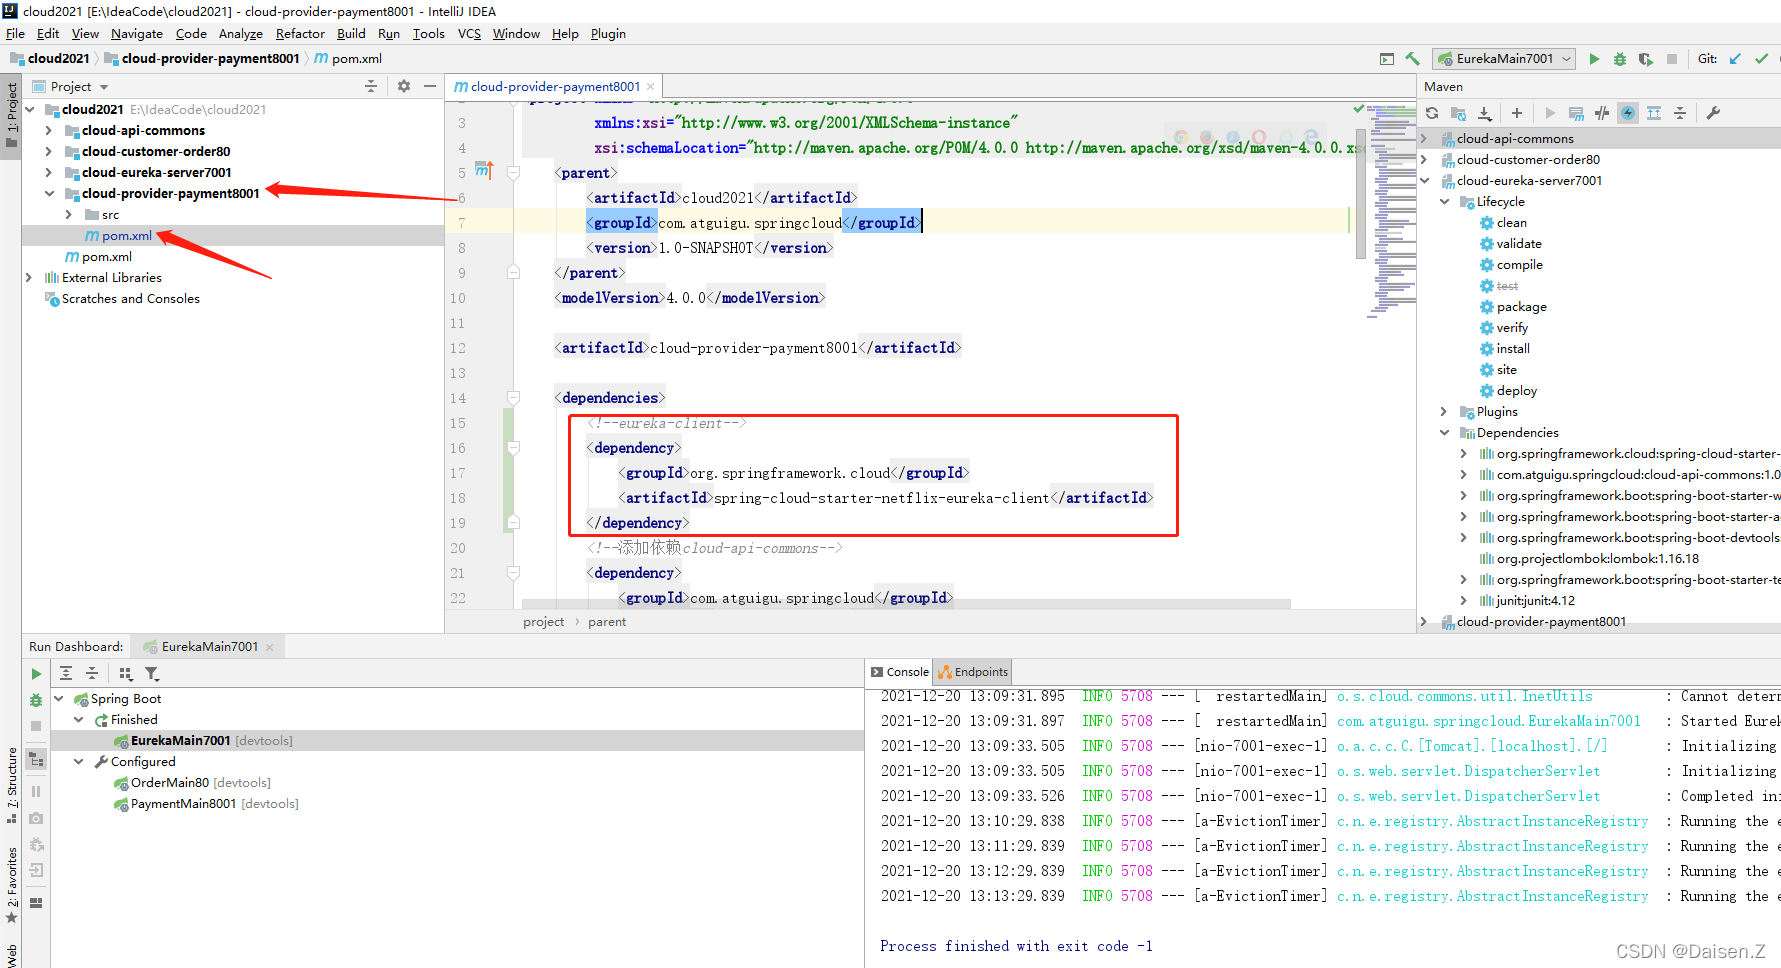Select pom.xml under cloud-provider-payment8001
1781x968 pixels.
pos(126,236)
